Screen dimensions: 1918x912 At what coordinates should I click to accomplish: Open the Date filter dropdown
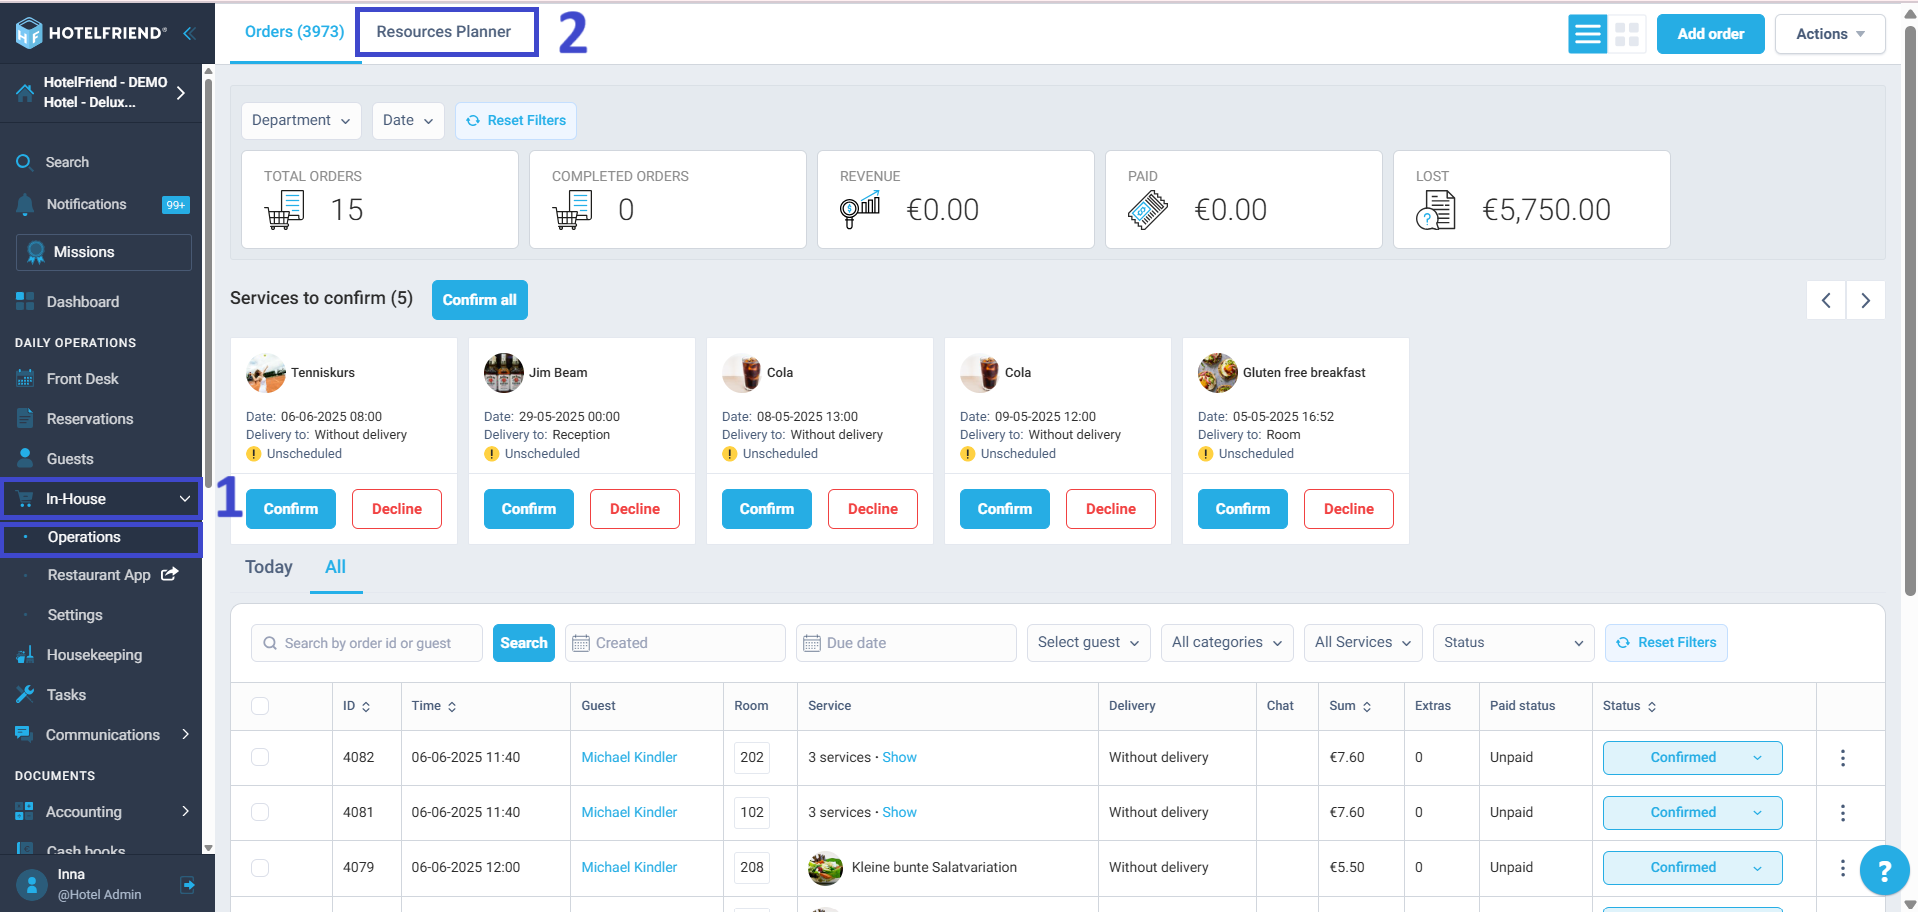[x=408, y=121]
